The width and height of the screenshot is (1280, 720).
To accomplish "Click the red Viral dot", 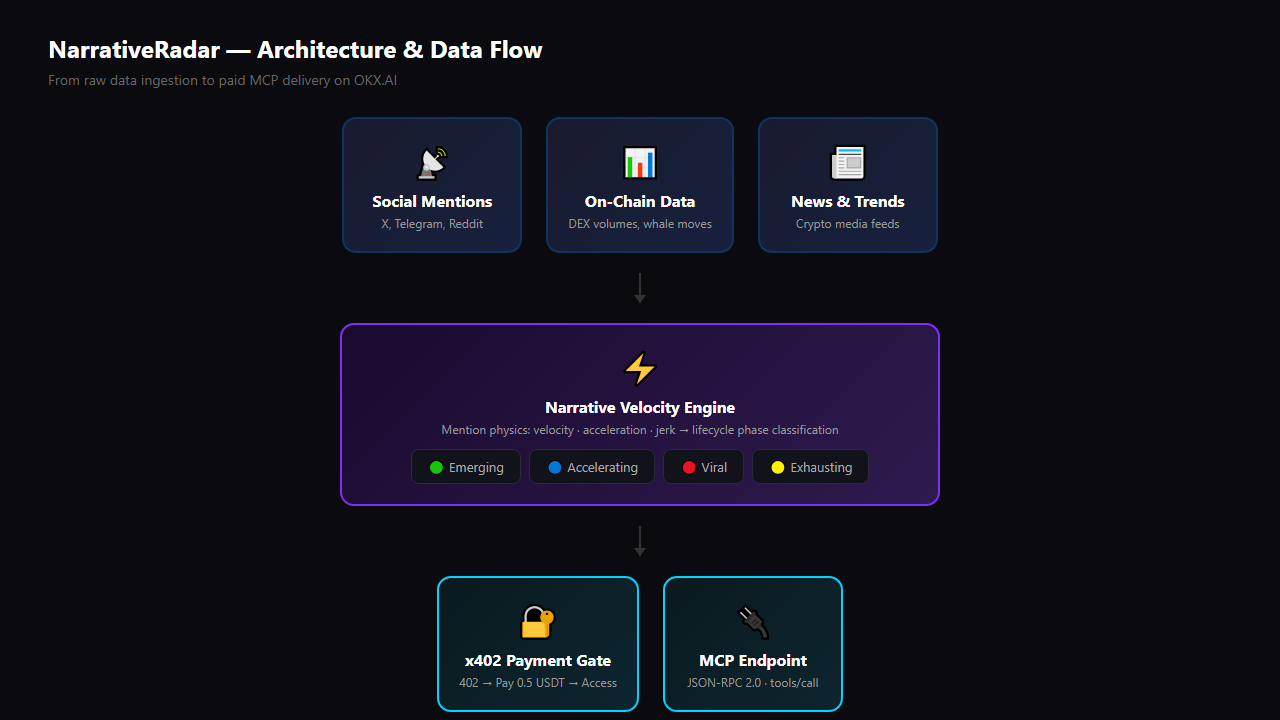I will 688,467.
